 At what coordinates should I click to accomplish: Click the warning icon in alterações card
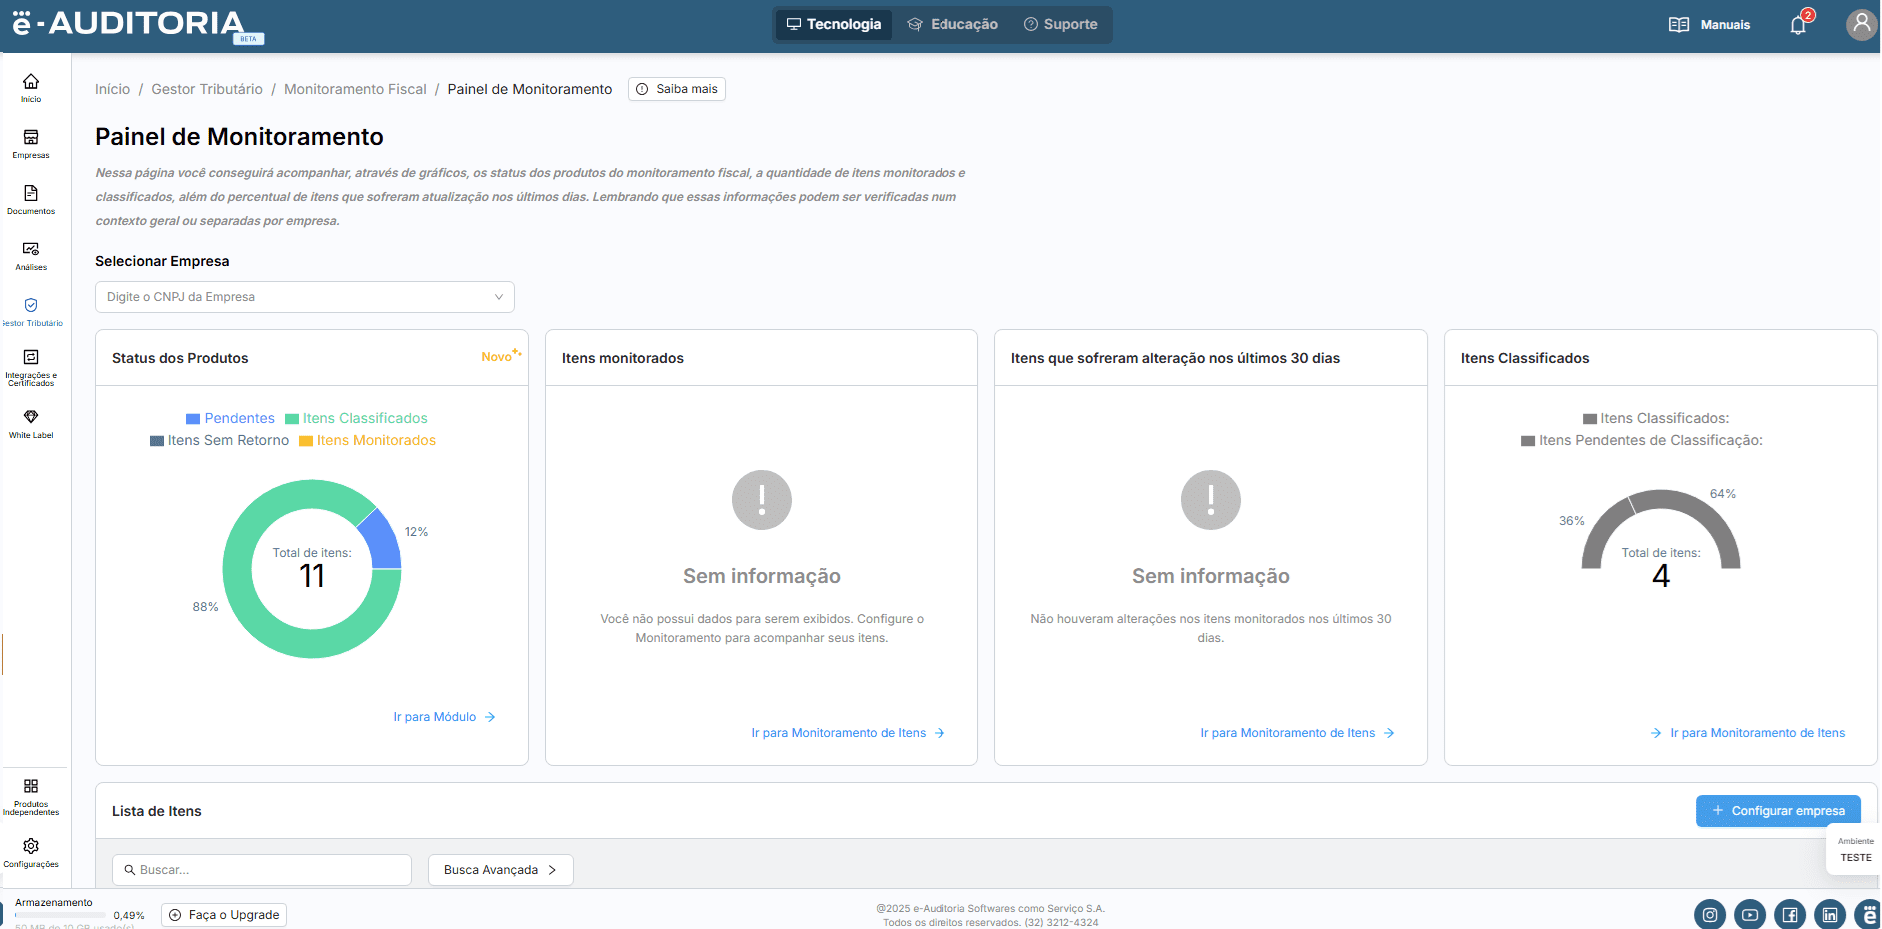tap(1211, 500)
